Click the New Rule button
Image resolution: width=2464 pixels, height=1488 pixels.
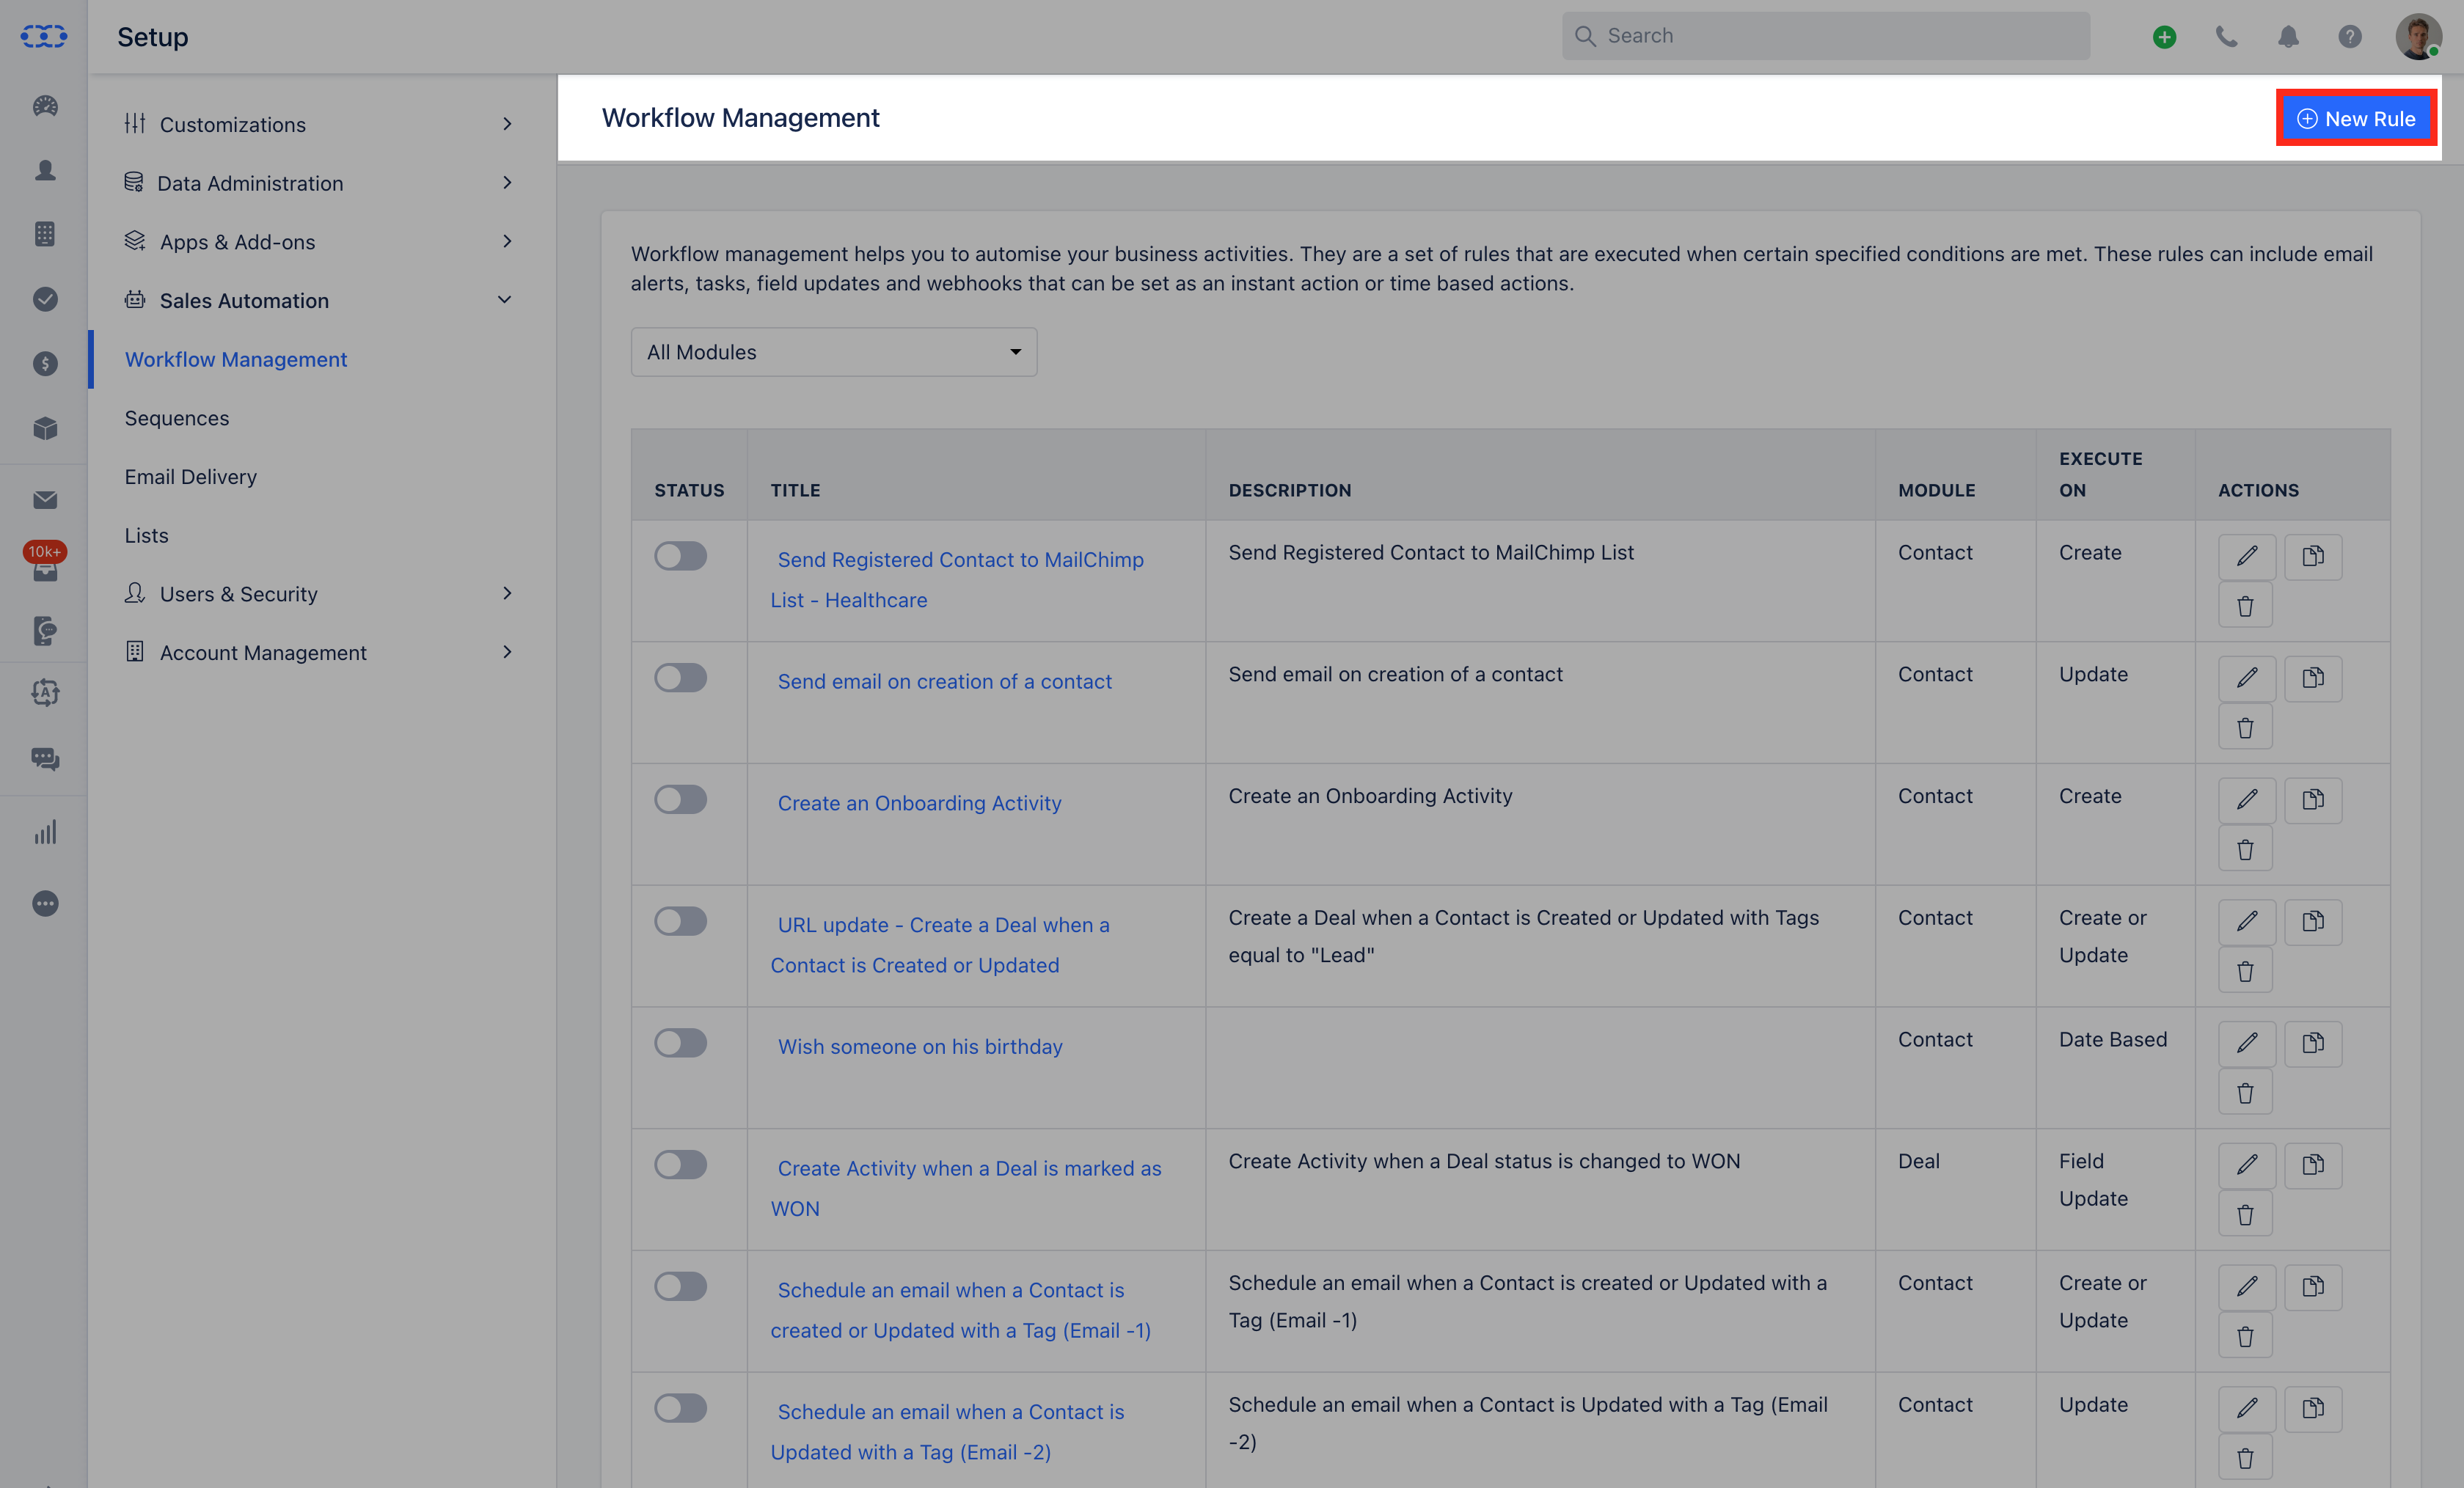2356,119
